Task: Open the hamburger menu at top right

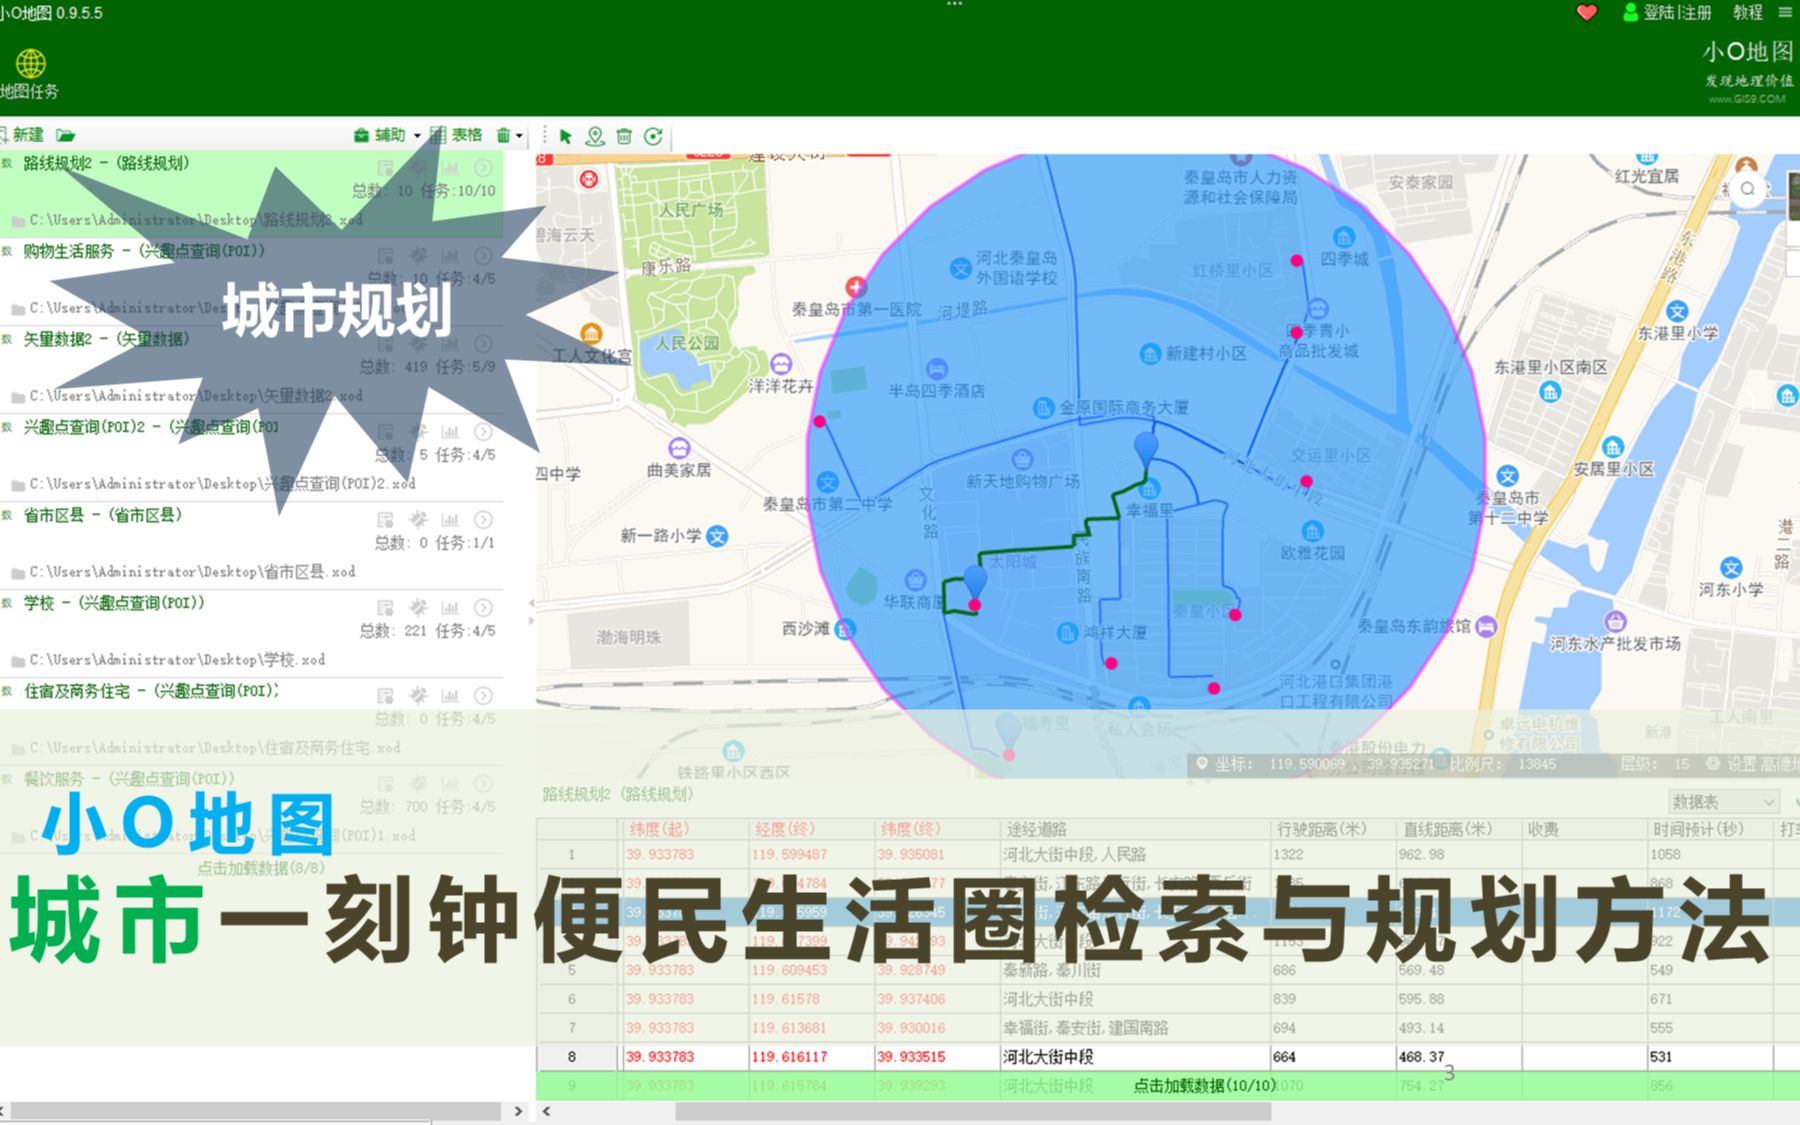Action: coord(1786,12)
